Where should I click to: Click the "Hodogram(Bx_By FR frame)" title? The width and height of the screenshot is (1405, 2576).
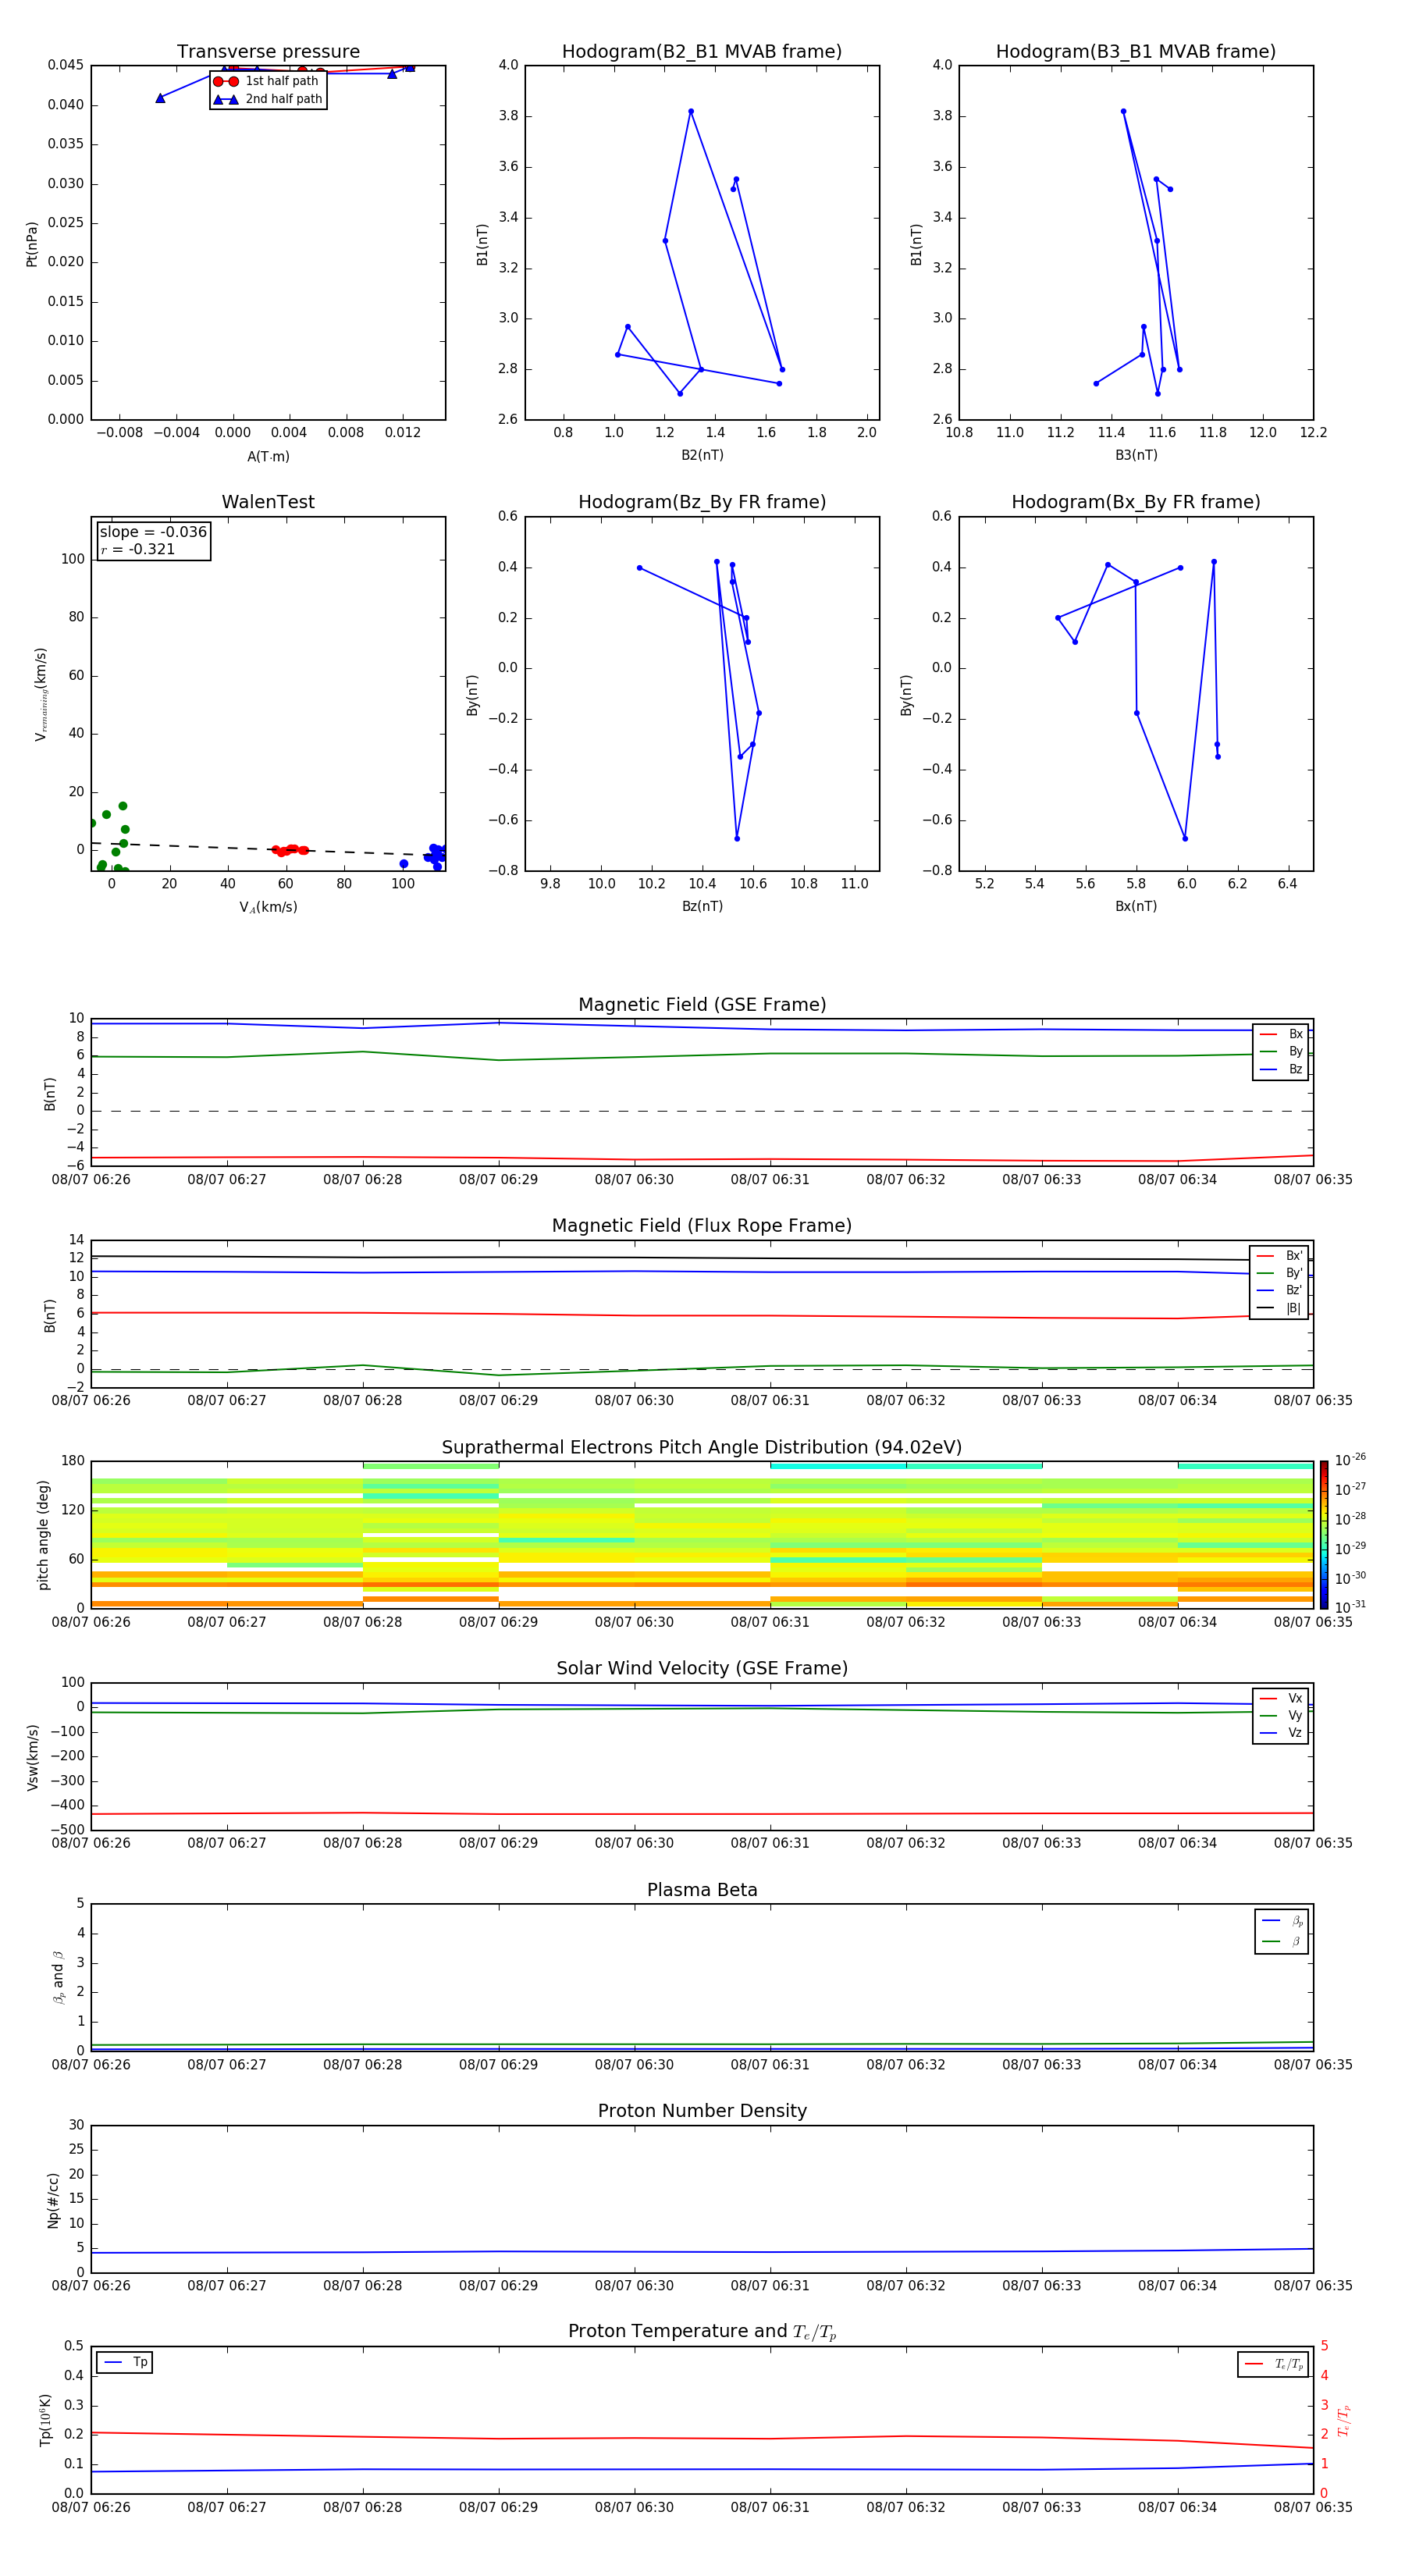click(1136, 502)
